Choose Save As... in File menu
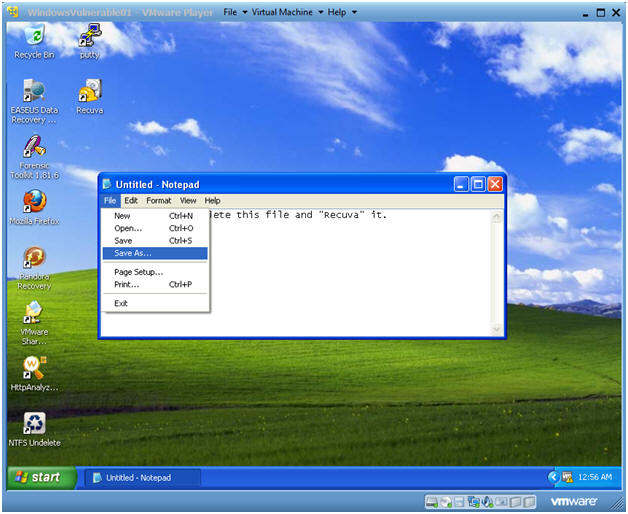The image size is (628, 514). 155,253
